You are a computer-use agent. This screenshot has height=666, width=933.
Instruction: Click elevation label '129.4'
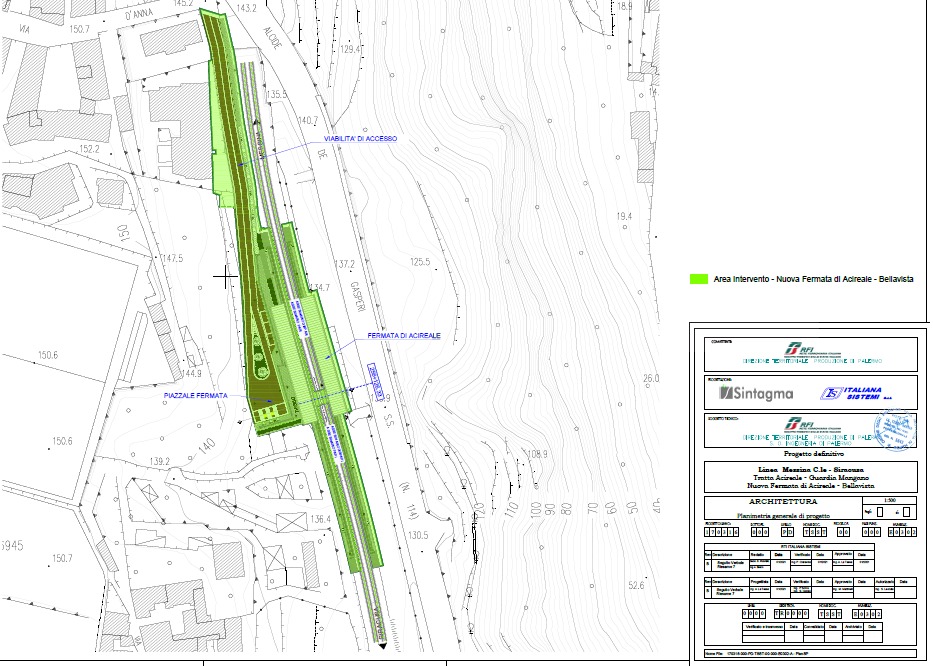351,49
